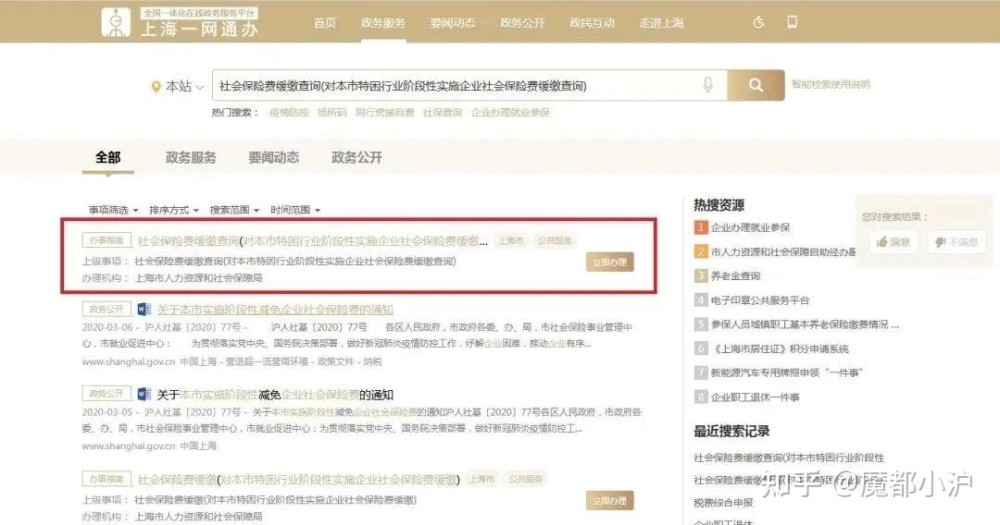This screenshot has height=525, width=1000.
Task: Click Word icon beside 2020-03-05 通知 result
Action: pyautogui.click(x=144, y=394)
